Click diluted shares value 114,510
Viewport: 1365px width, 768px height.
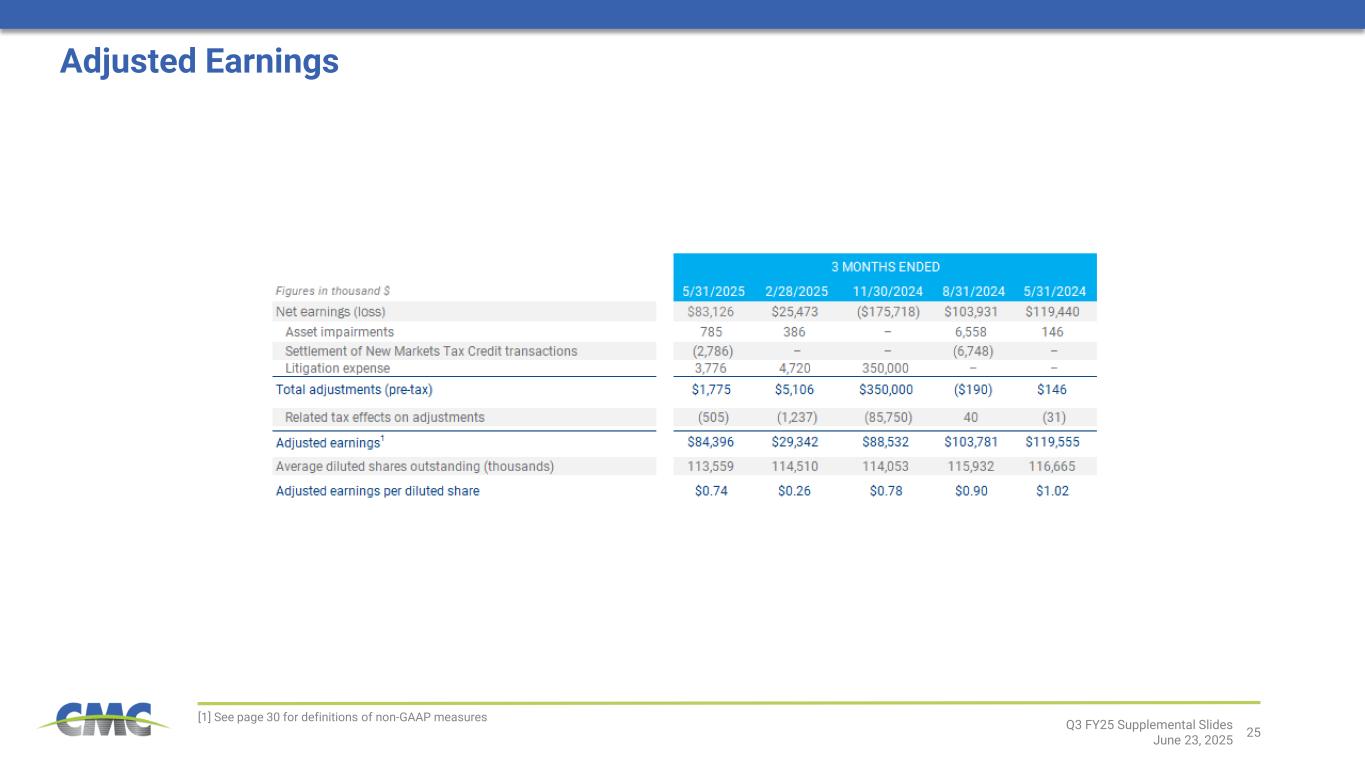pyautogui.click(x=796, y=466)
